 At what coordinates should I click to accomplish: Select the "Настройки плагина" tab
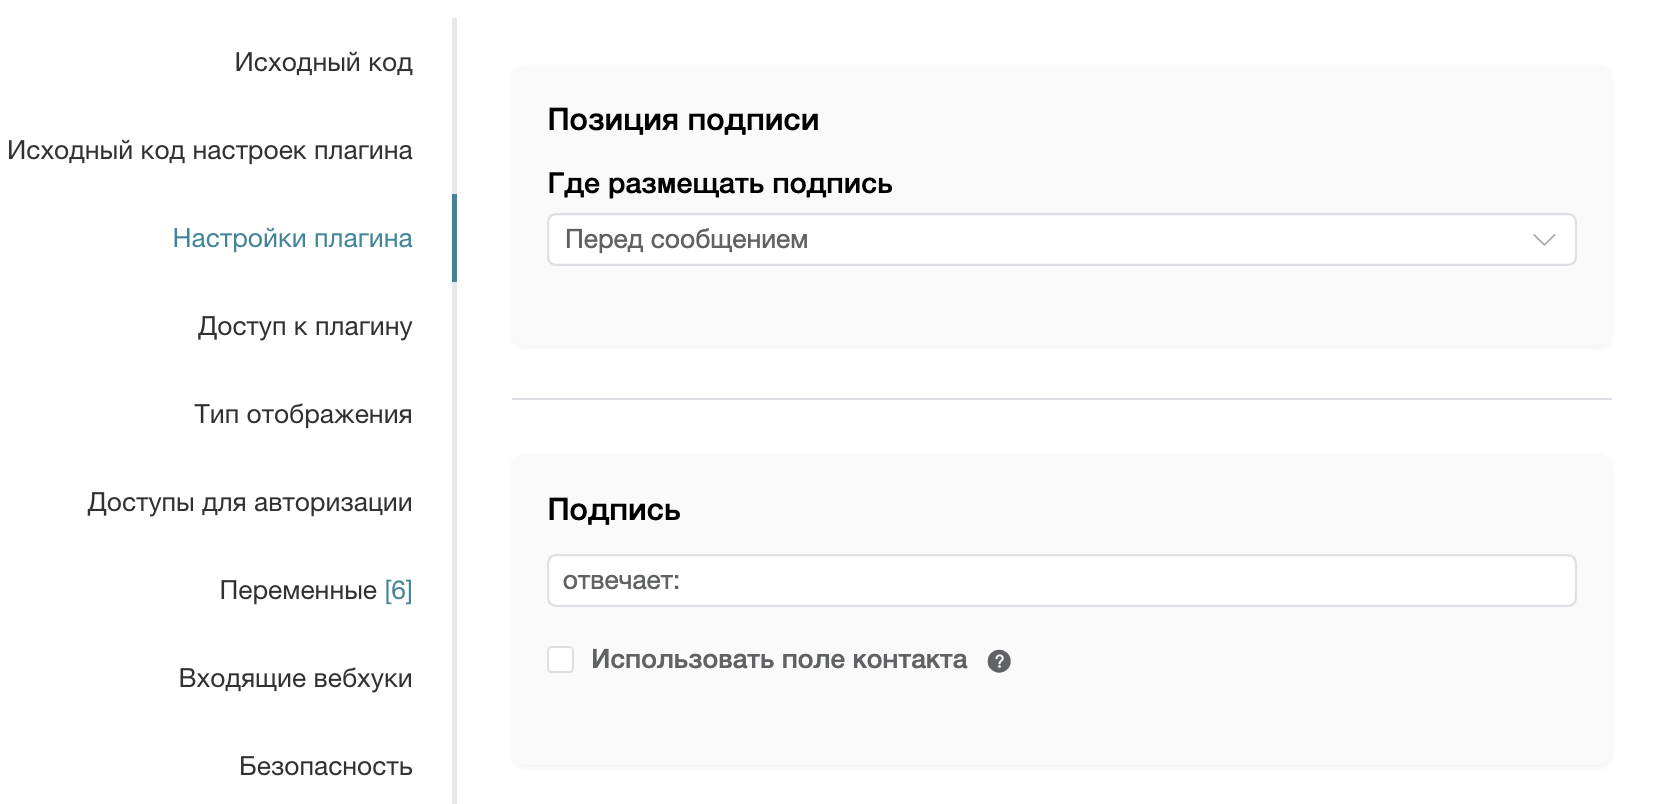click(292, 238)
